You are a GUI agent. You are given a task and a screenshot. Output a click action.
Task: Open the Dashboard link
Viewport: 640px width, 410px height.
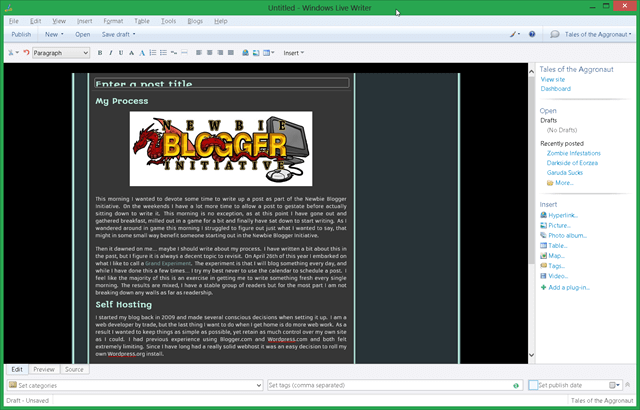pos(556,89)
